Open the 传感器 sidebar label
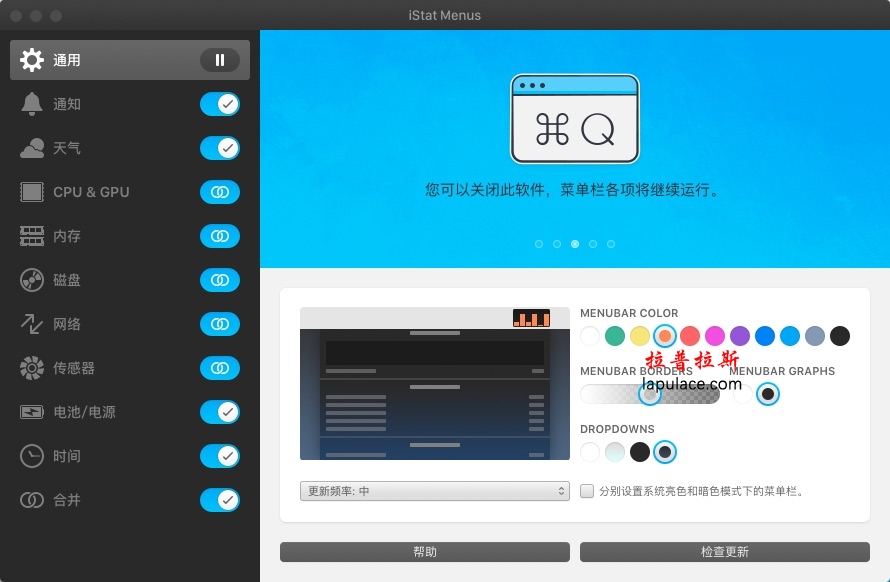 (x=74, y=368)
